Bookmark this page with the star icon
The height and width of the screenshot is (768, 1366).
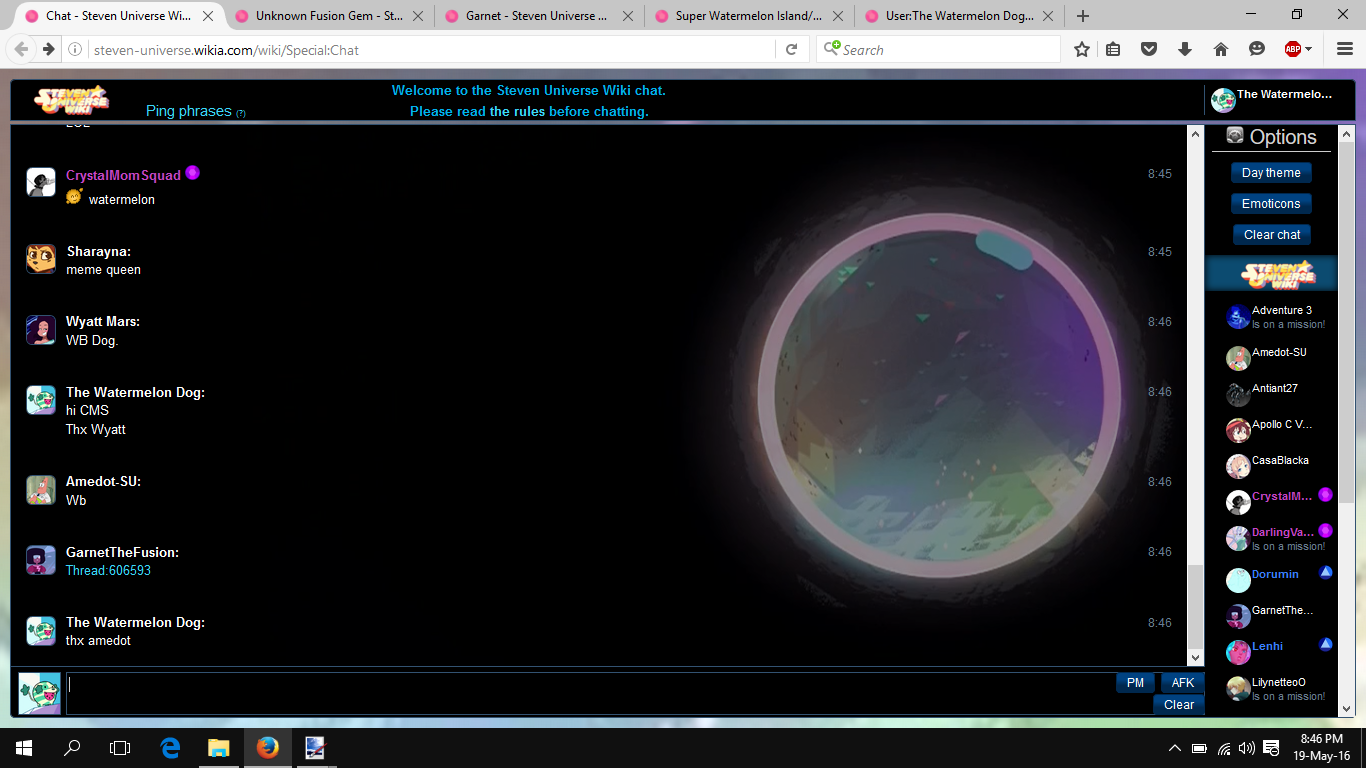tap(1082, 49)
